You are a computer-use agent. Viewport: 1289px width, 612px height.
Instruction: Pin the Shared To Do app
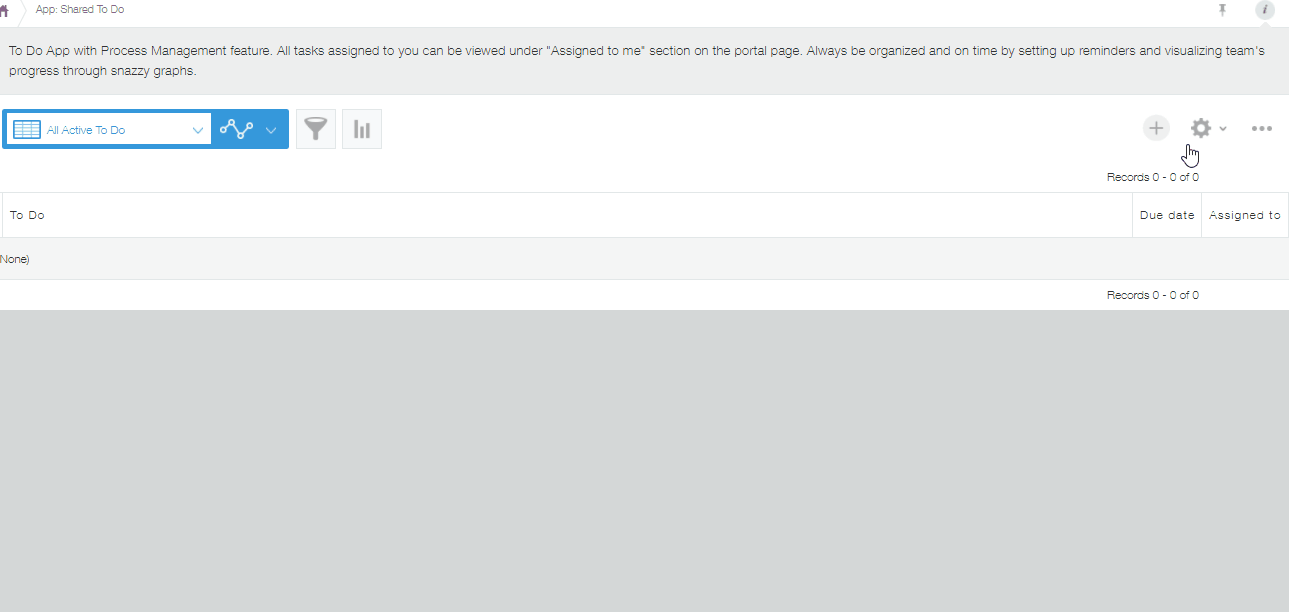pos(1222,10)
